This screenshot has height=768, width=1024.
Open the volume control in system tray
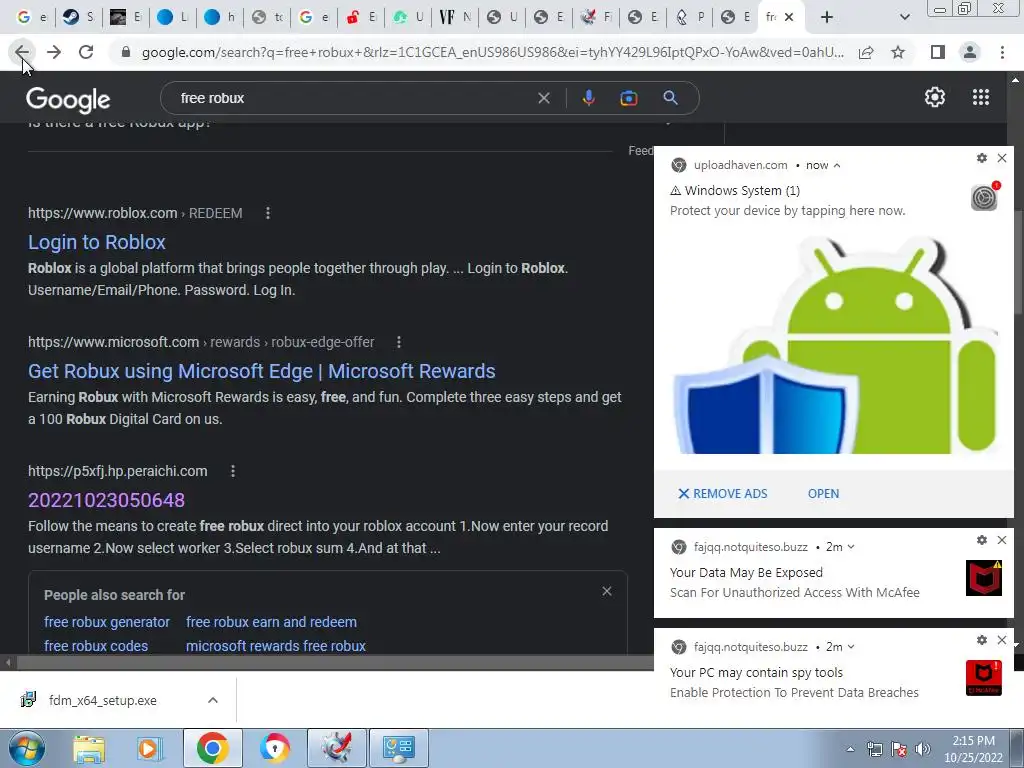point(923,749)
